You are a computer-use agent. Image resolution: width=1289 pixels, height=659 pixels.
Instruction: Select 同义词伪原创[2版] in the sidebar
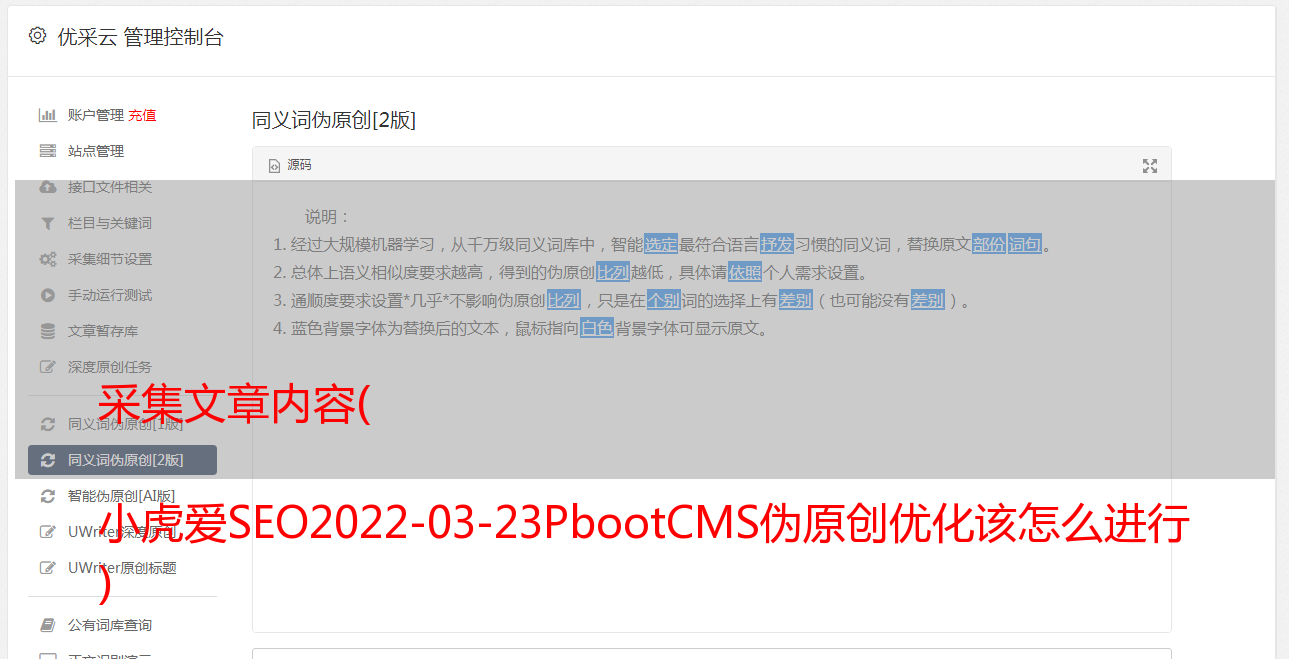[122, 460]
